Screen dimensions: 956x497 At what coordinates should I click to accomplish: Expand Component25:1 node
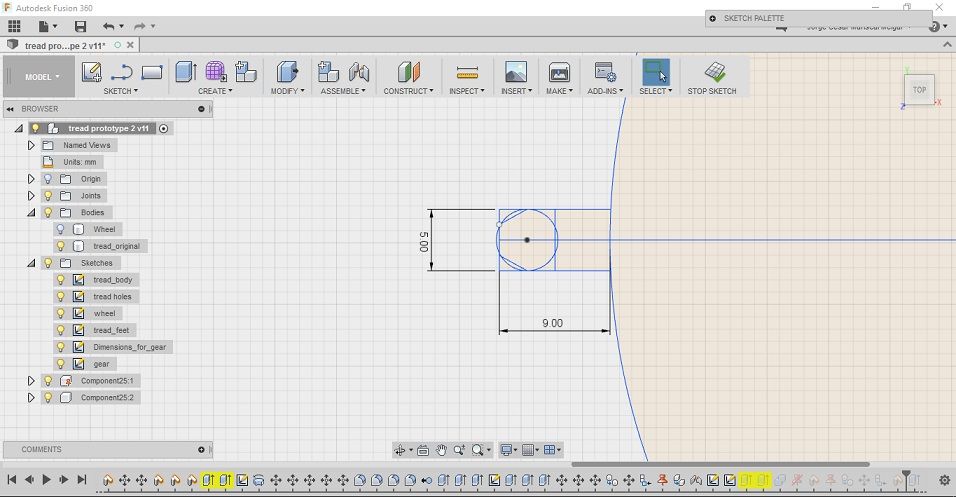tap(31, 381)
